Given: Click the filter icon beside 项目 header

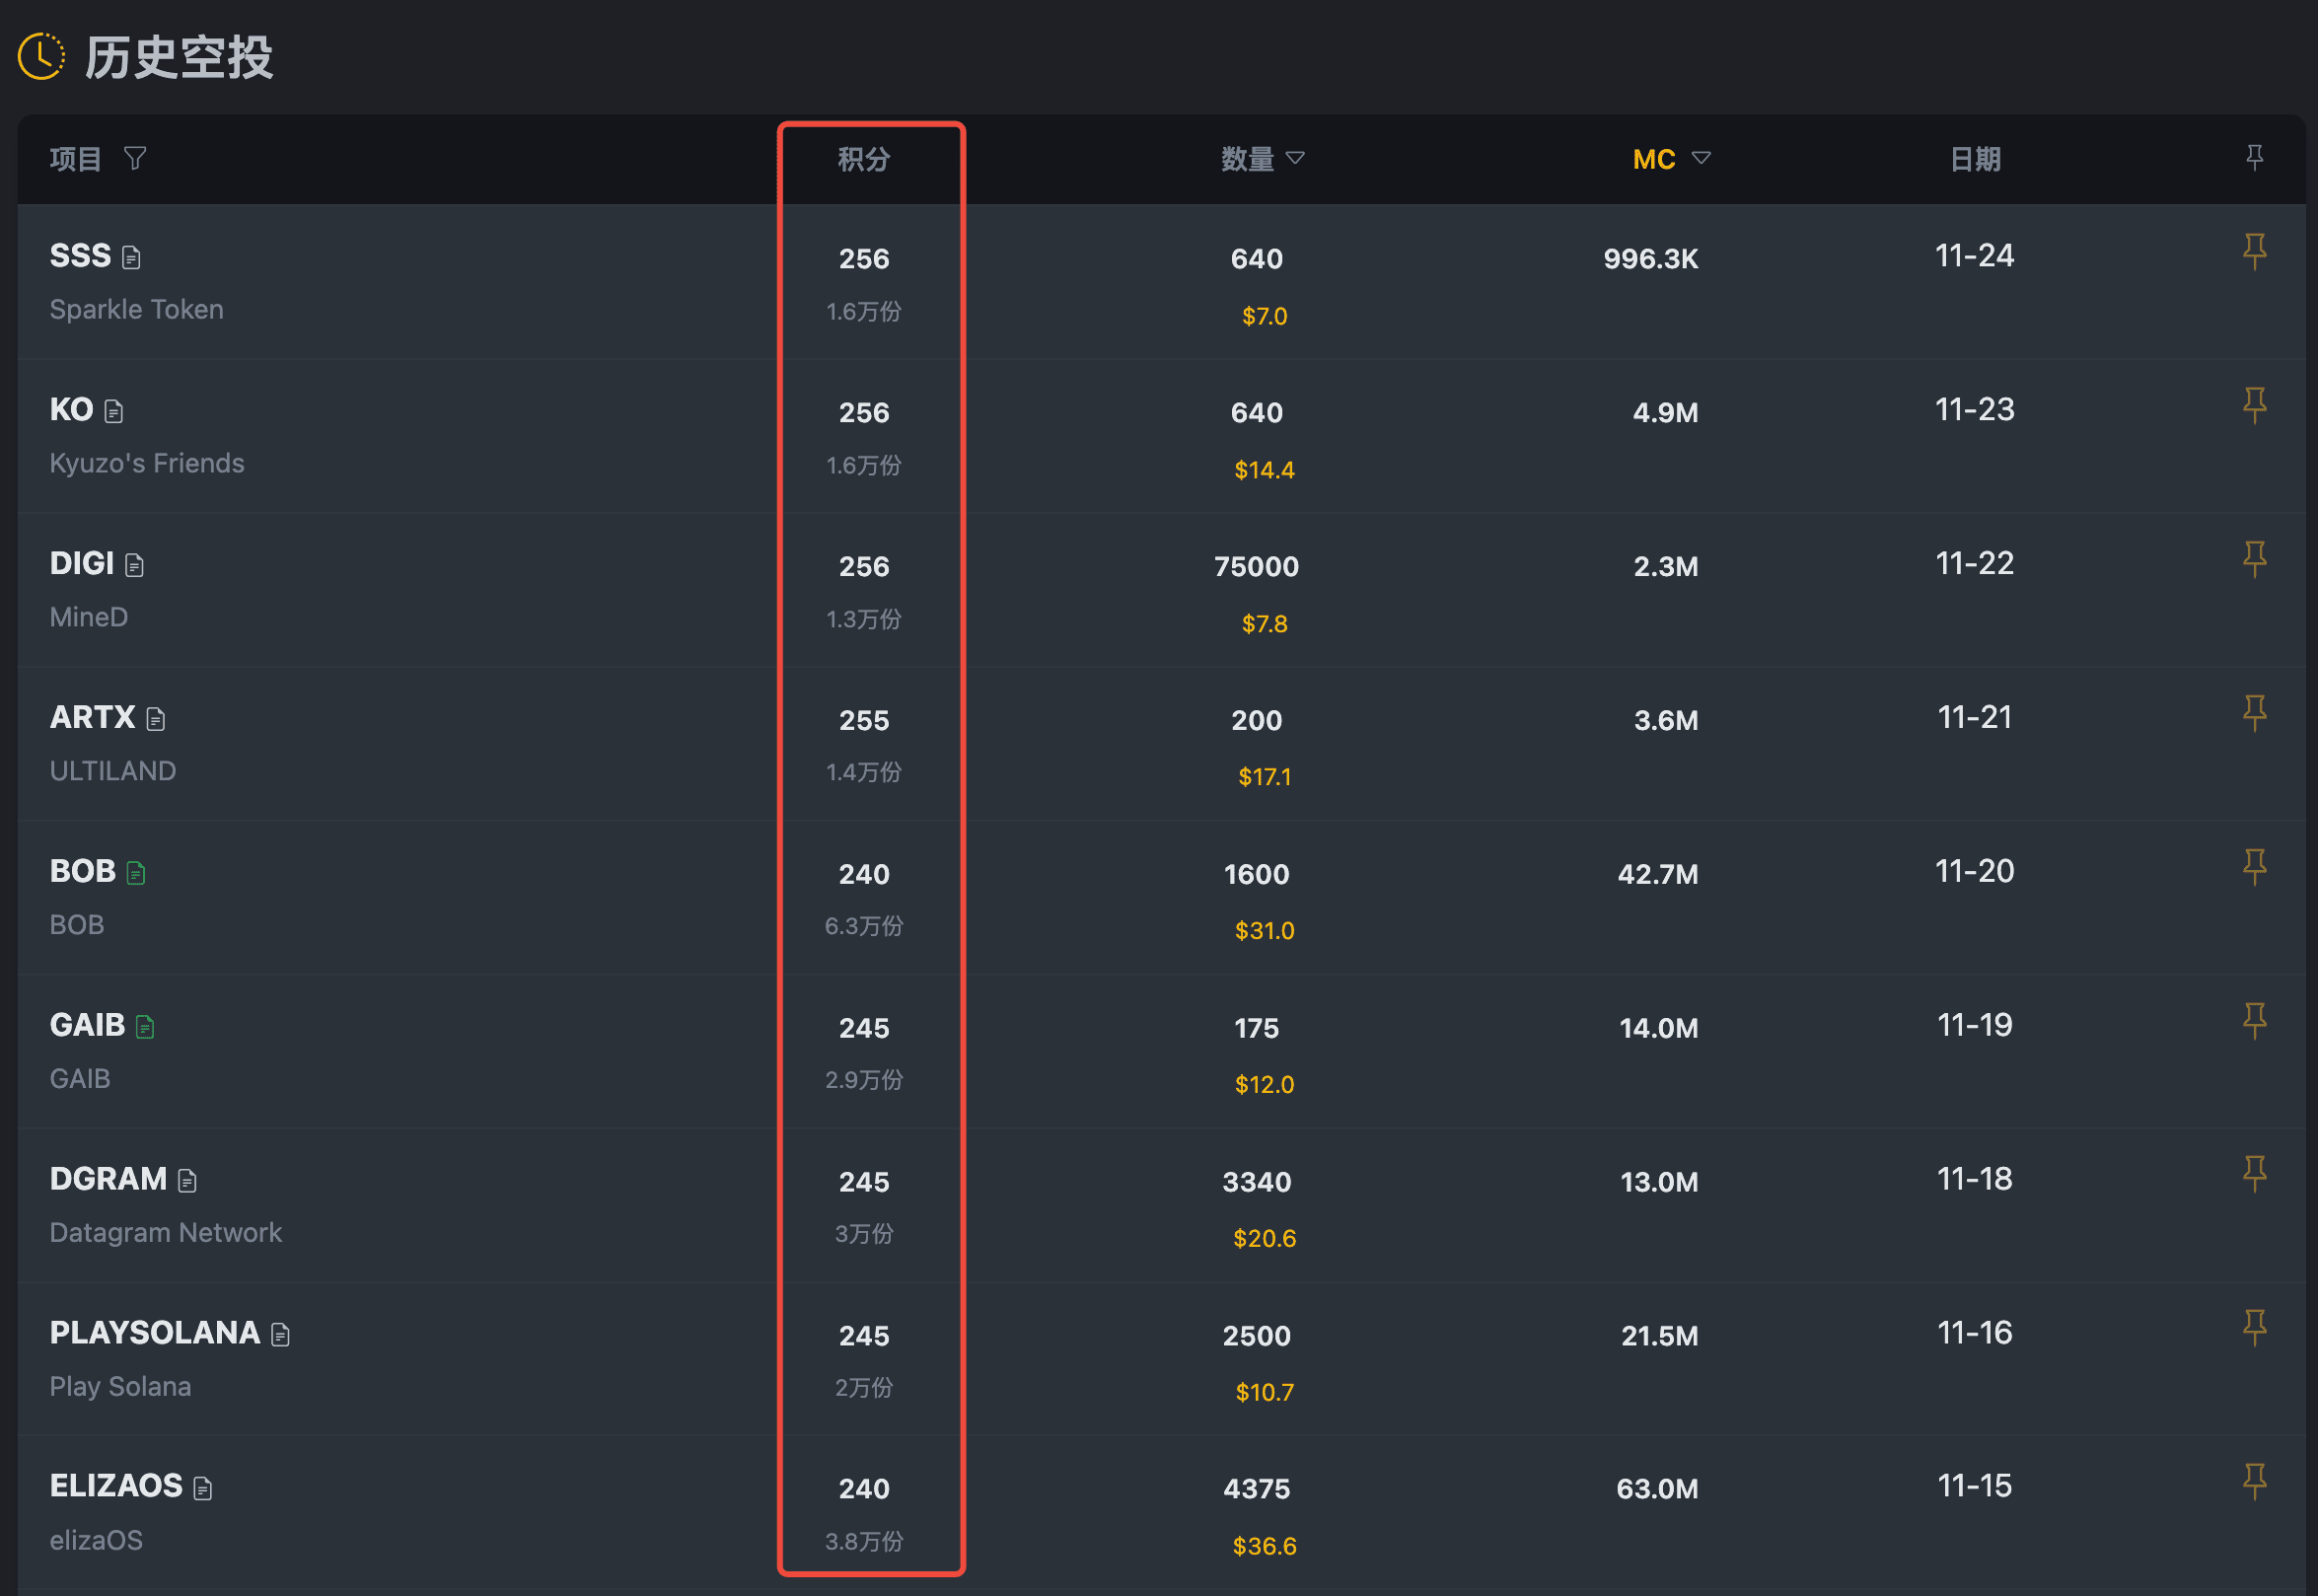Looking at the screenshot, I should pos(135,158).
